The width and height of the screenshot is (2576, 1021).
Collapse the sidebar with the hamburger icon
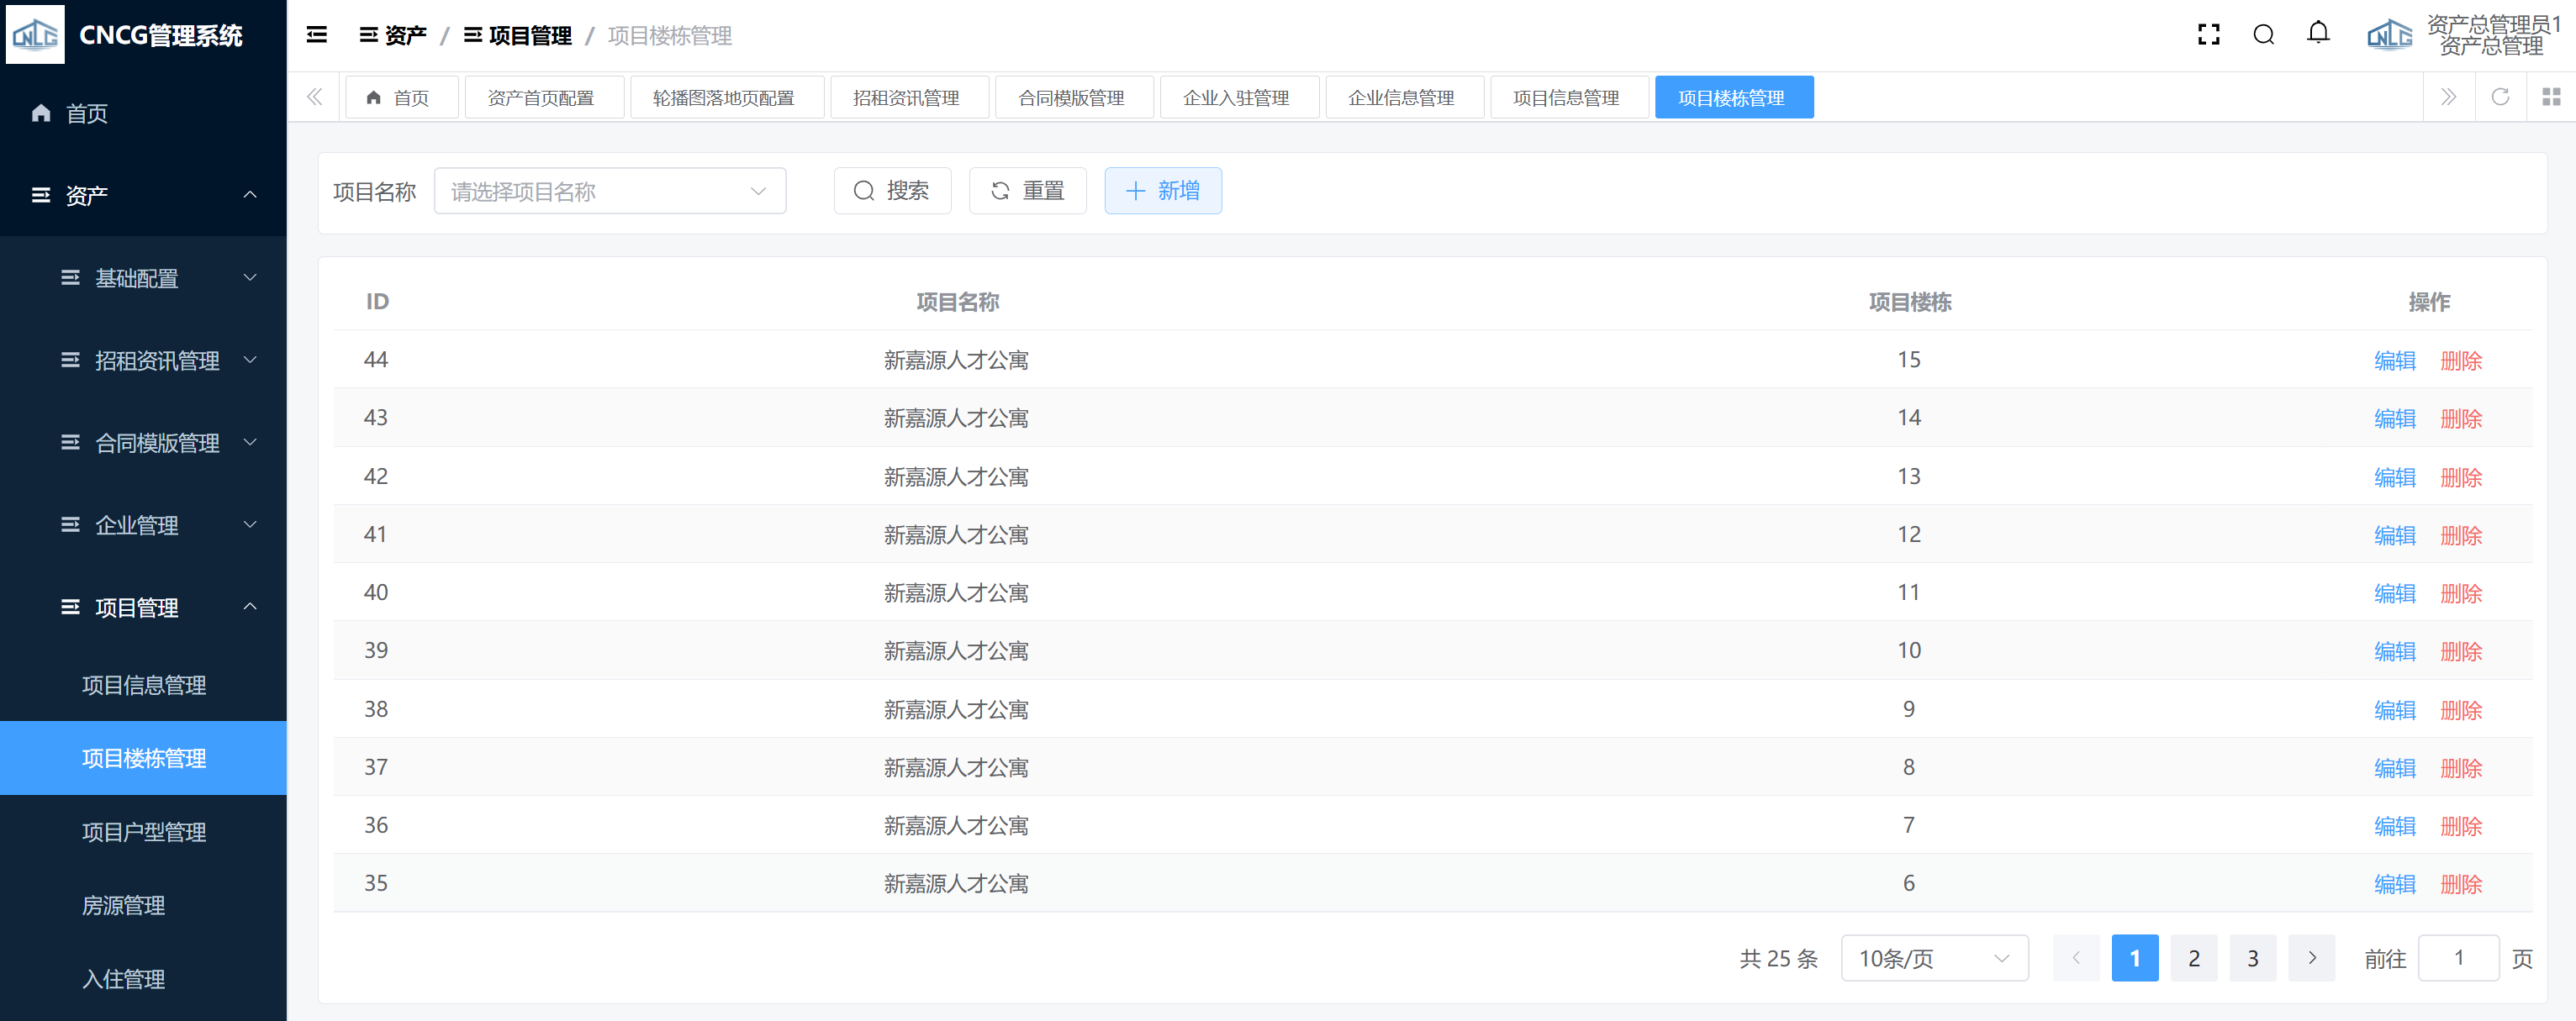pyautogui.click(x=317, y=35)
